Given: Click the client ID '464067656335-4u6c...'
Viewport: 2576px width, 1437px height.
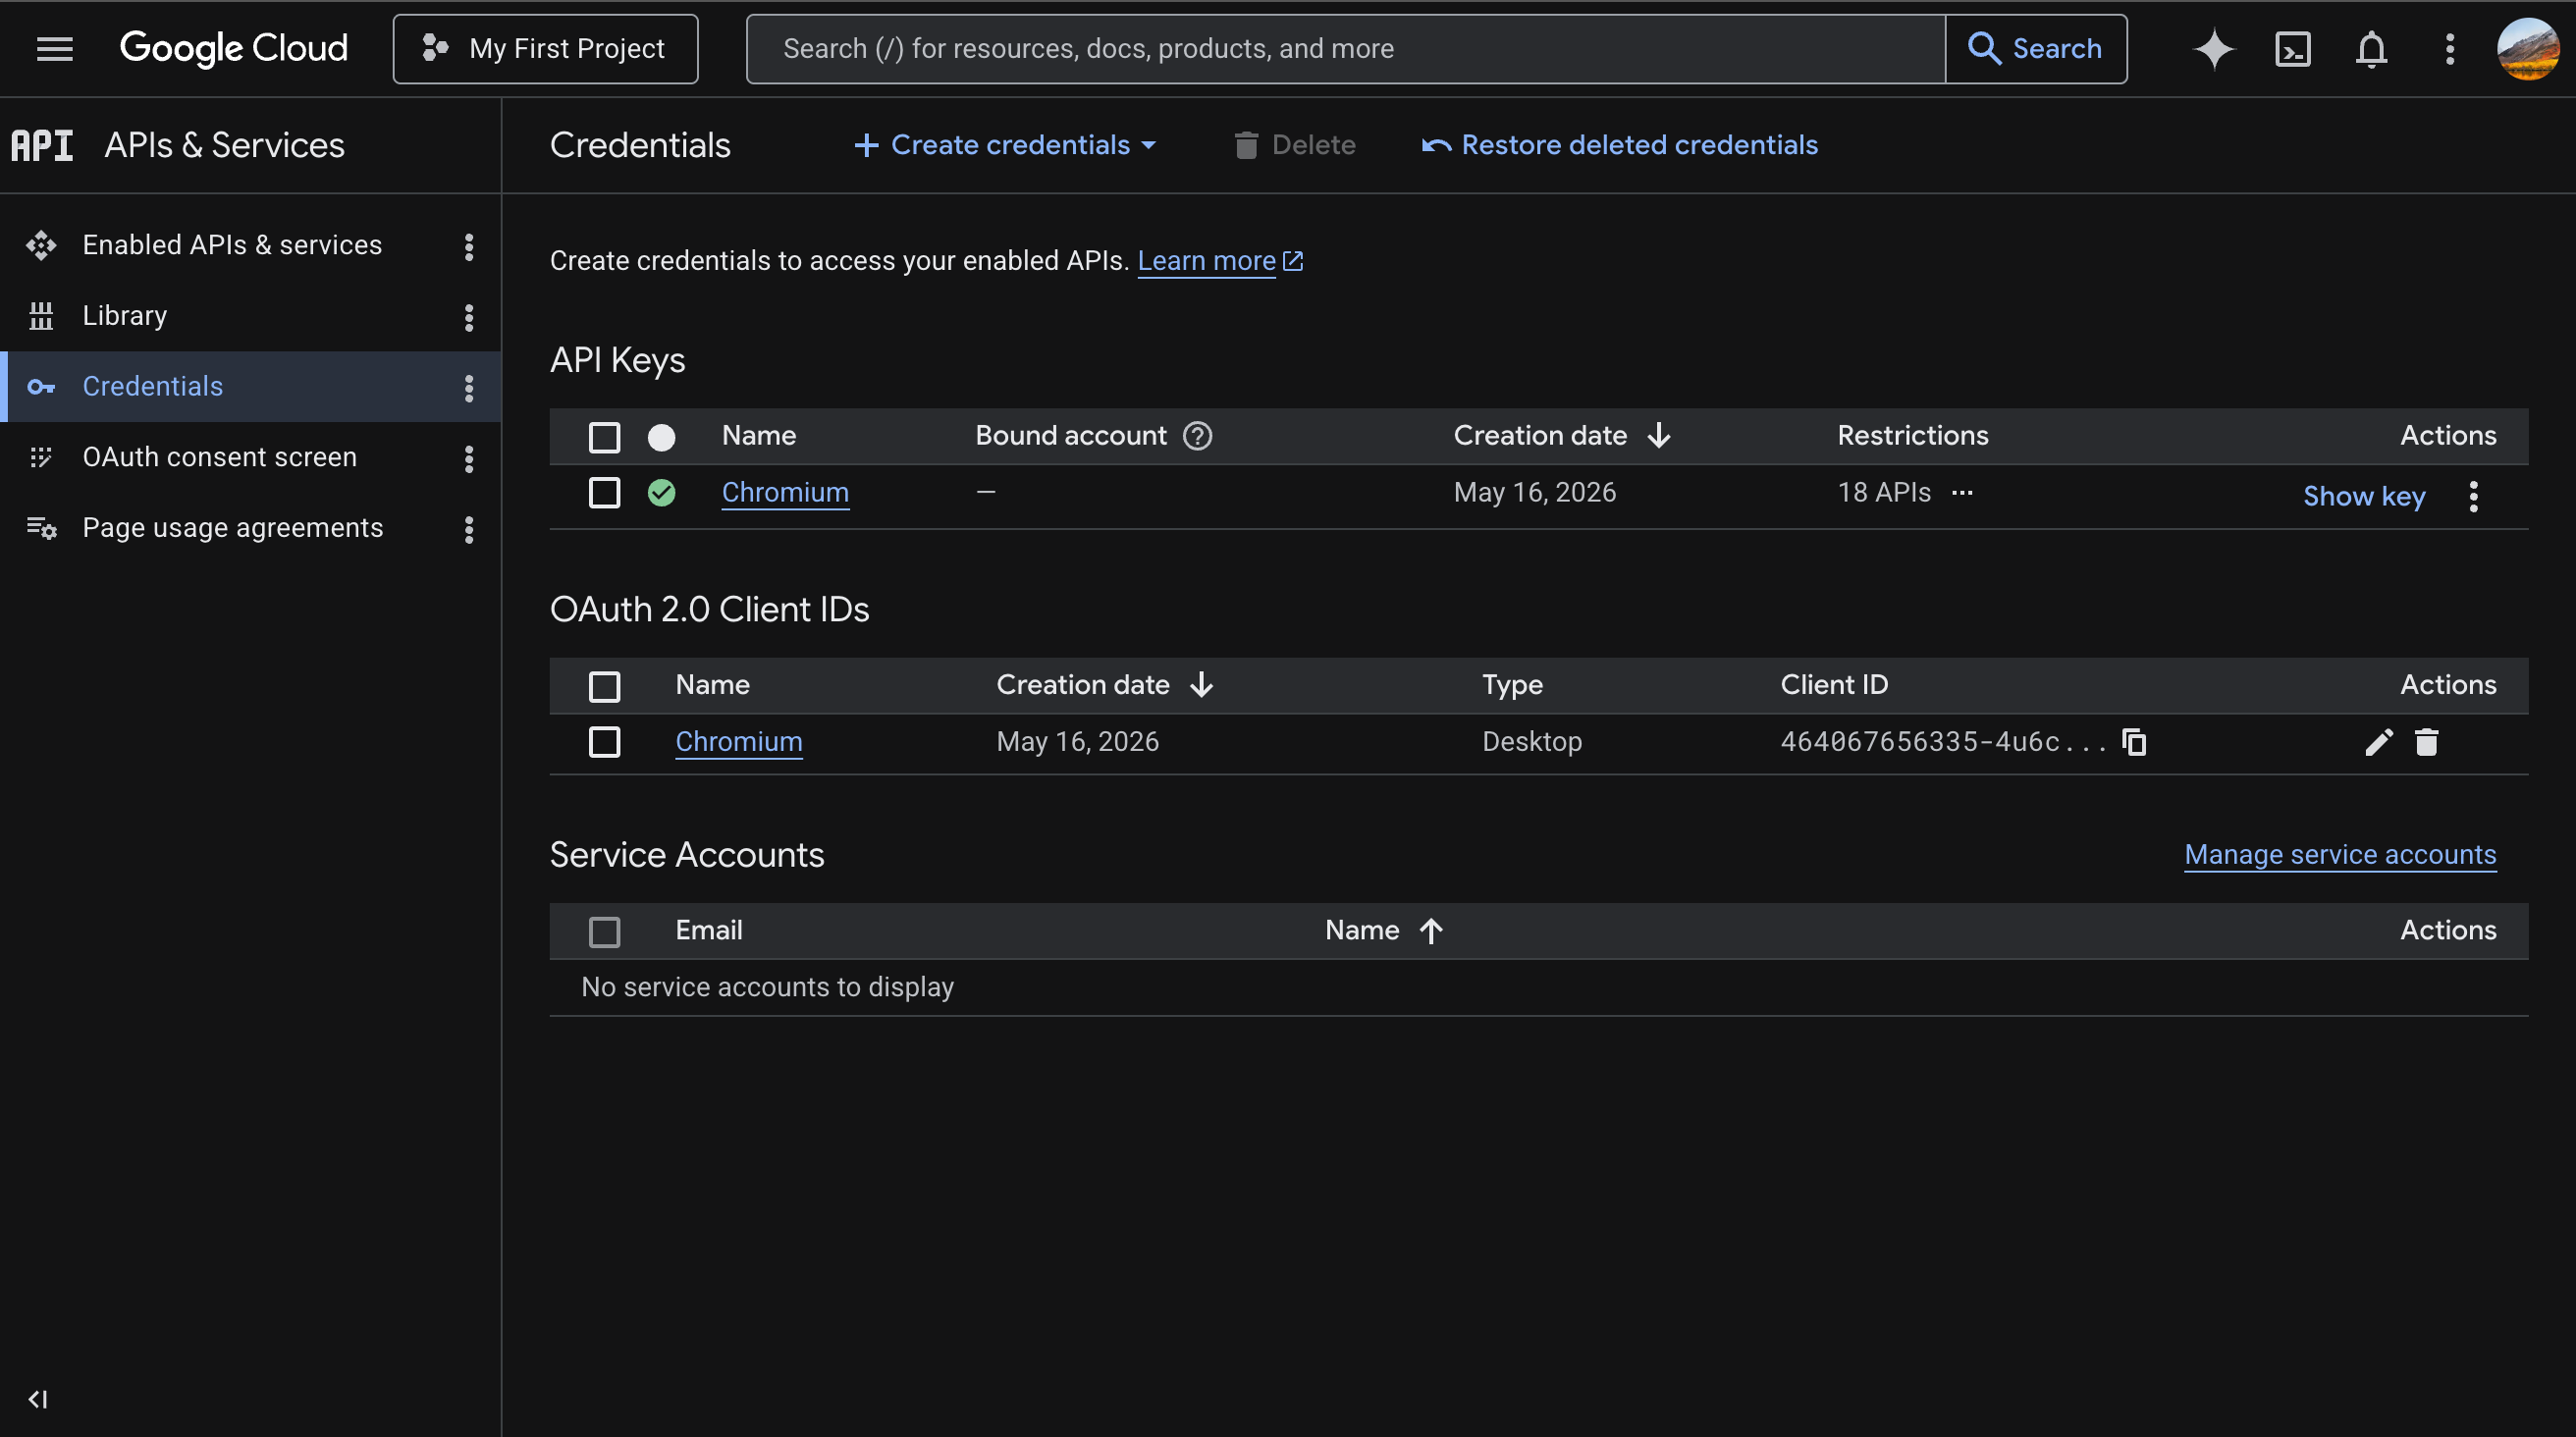Looking at the screenshot, I should coord(1943,742).
